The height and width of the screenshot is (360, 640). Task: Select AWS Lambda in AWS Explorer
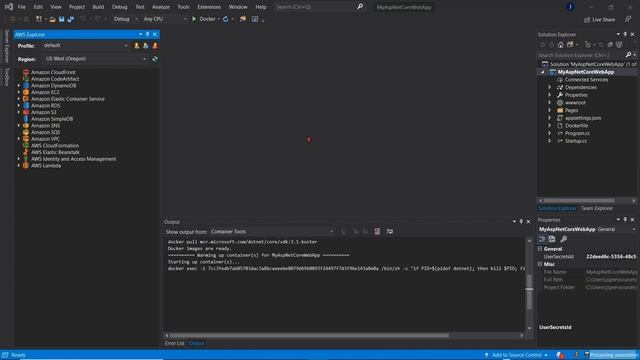46,166
